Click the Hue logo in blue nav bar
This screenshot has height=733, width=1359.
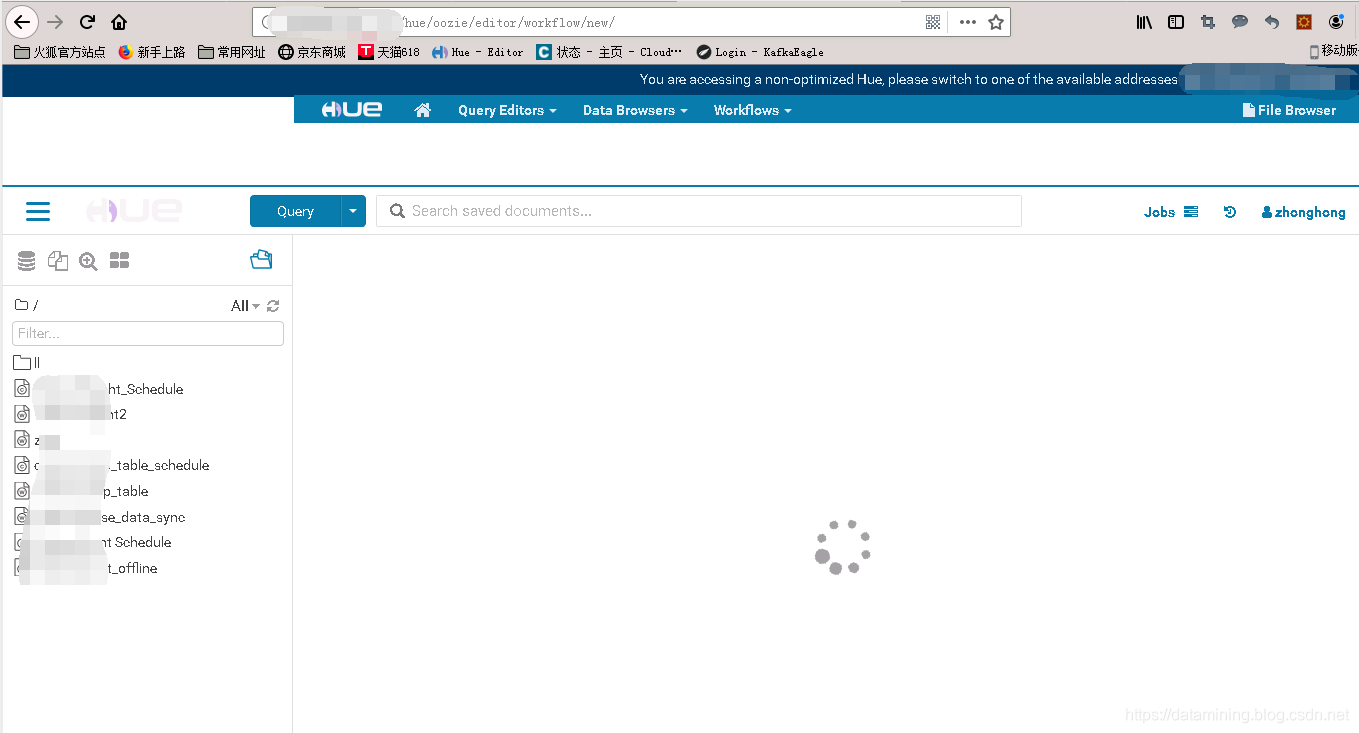[351, 110]
